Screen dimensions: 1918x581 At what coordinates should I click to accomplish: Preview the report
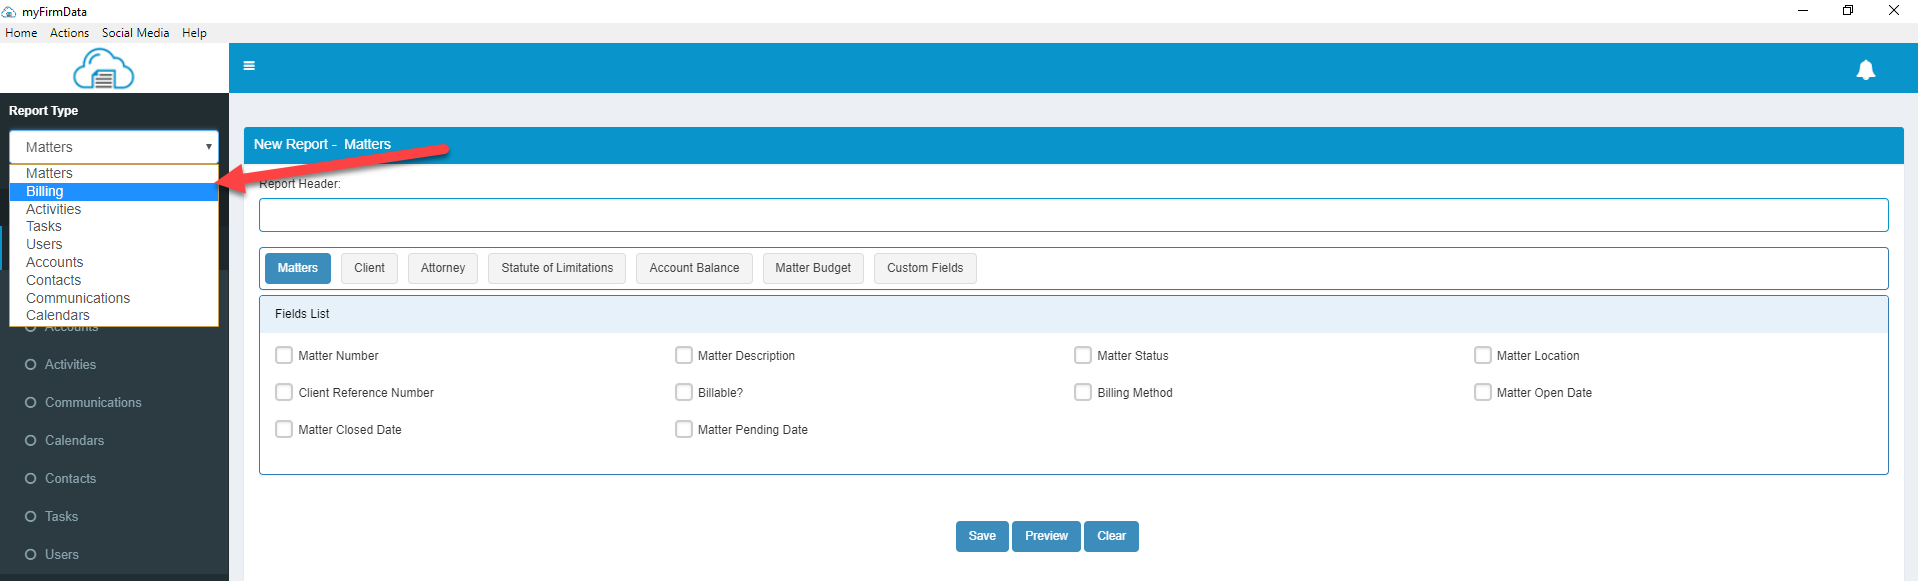coord(1046,536)
